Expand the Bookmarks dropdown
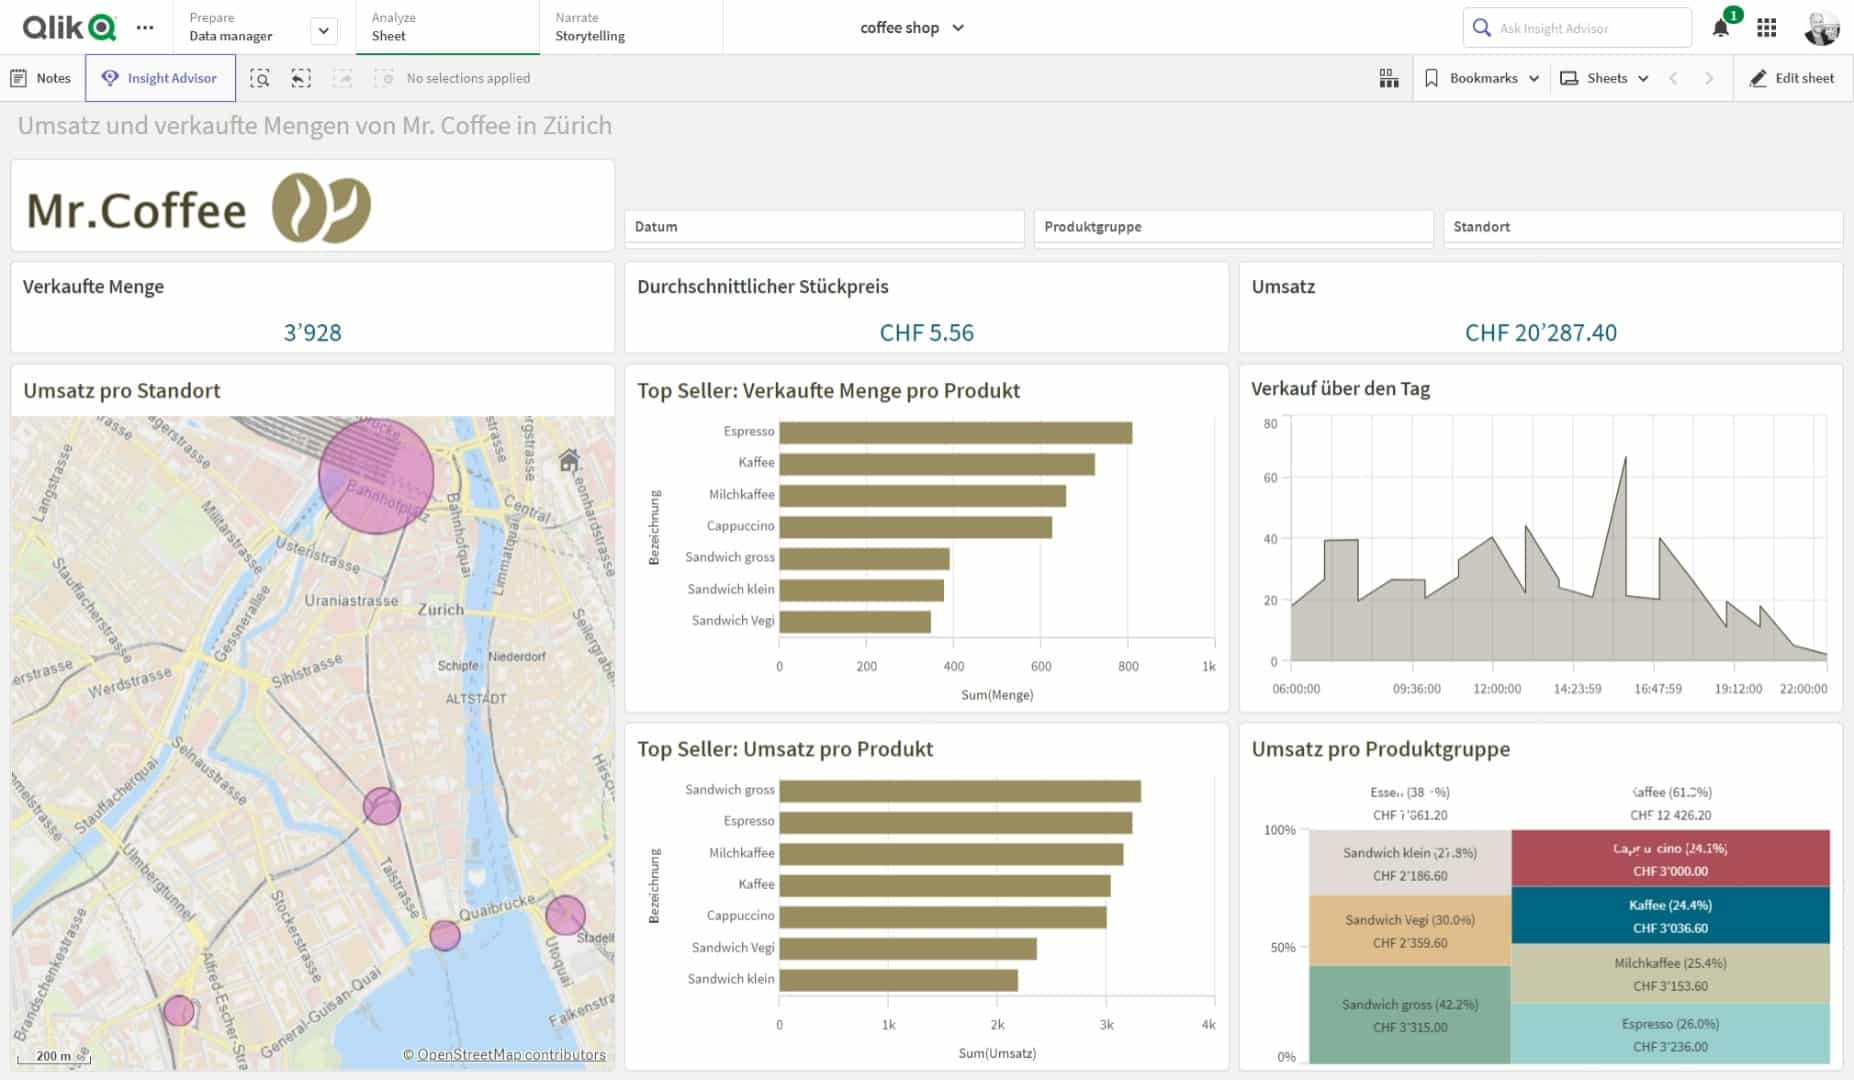 pos(1480,77)
